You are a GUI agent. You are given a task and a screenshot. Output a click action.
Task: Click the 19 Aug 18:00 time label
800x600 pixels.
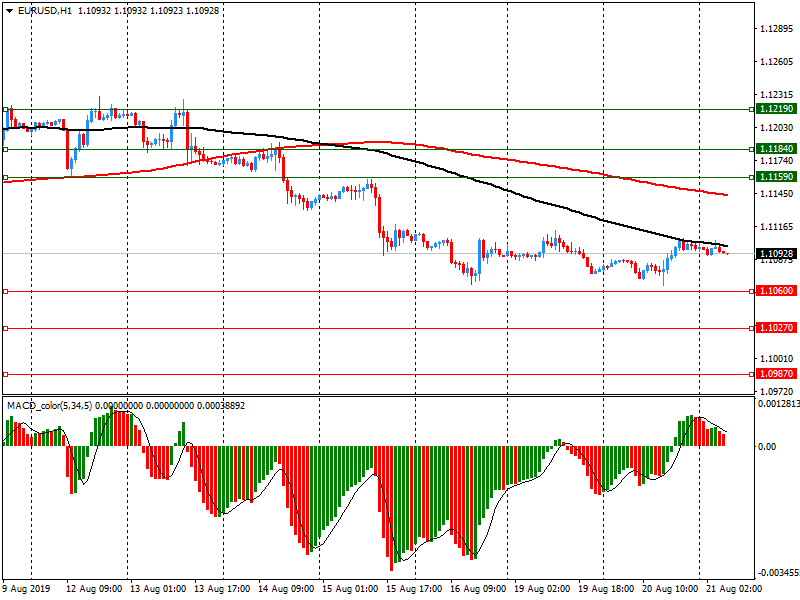click(x=606, y=589)
